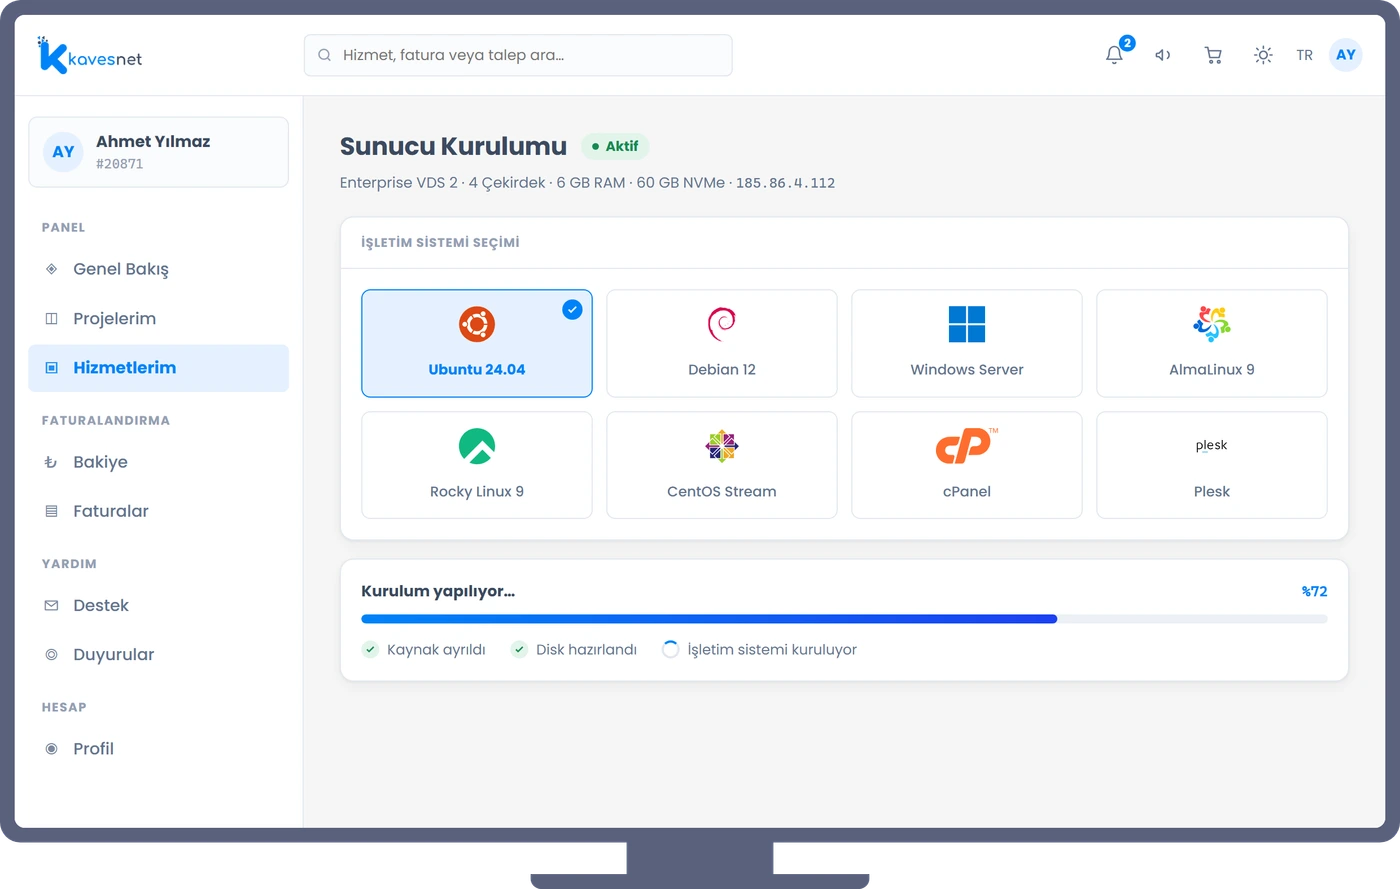This screenshot has height=889, width=1400.
Task: Click the Hizmetlerim square icon
Action: click(x=51, y=368)
